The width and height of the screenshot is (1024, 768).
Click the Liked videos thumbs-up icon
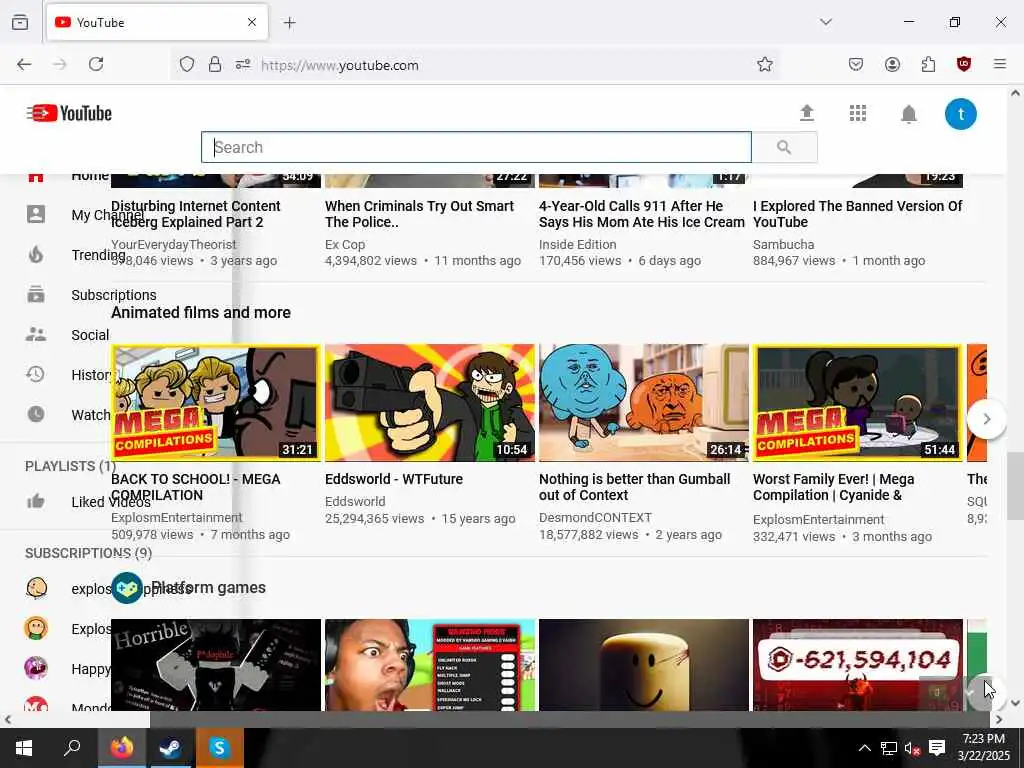point(35,501)
